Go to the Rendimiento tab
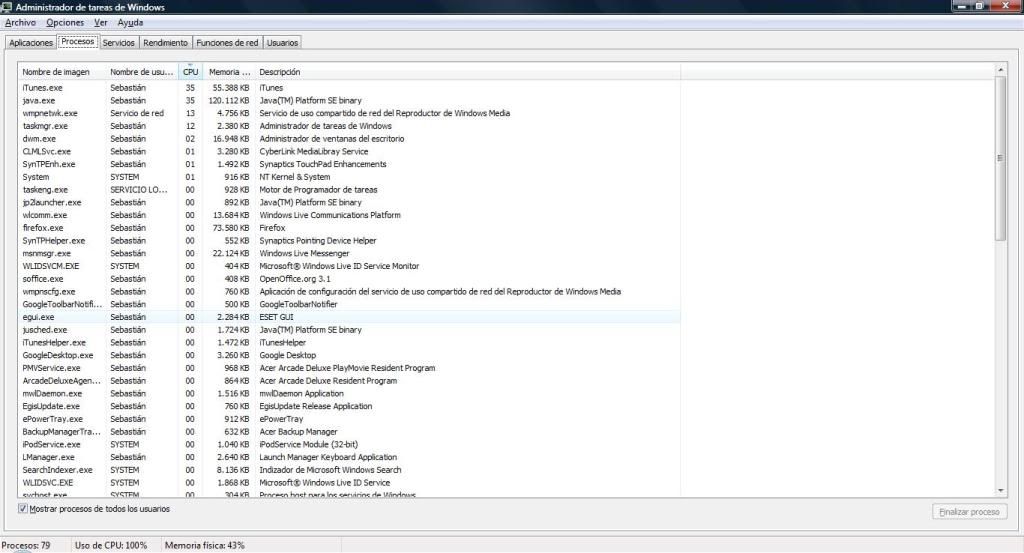1024x553 pixels. point(165,43)
